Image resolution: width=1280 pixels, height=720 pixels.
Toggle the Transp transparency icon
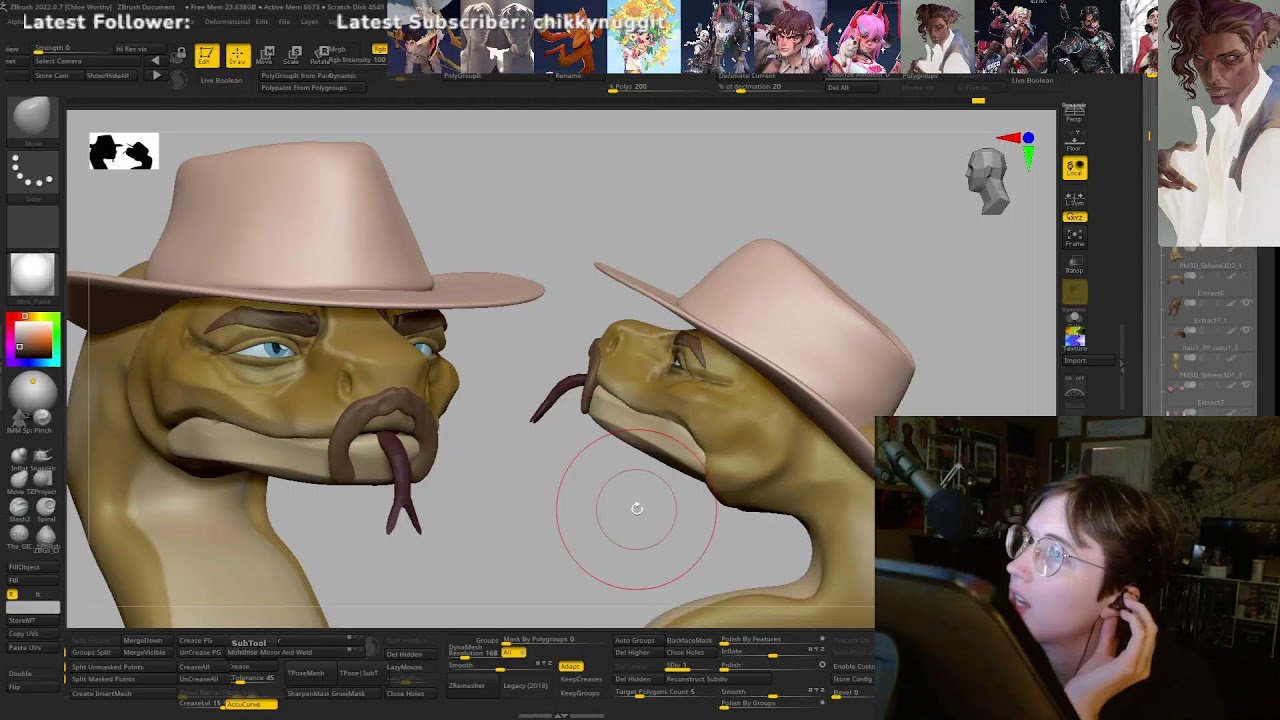[1074, 265]
